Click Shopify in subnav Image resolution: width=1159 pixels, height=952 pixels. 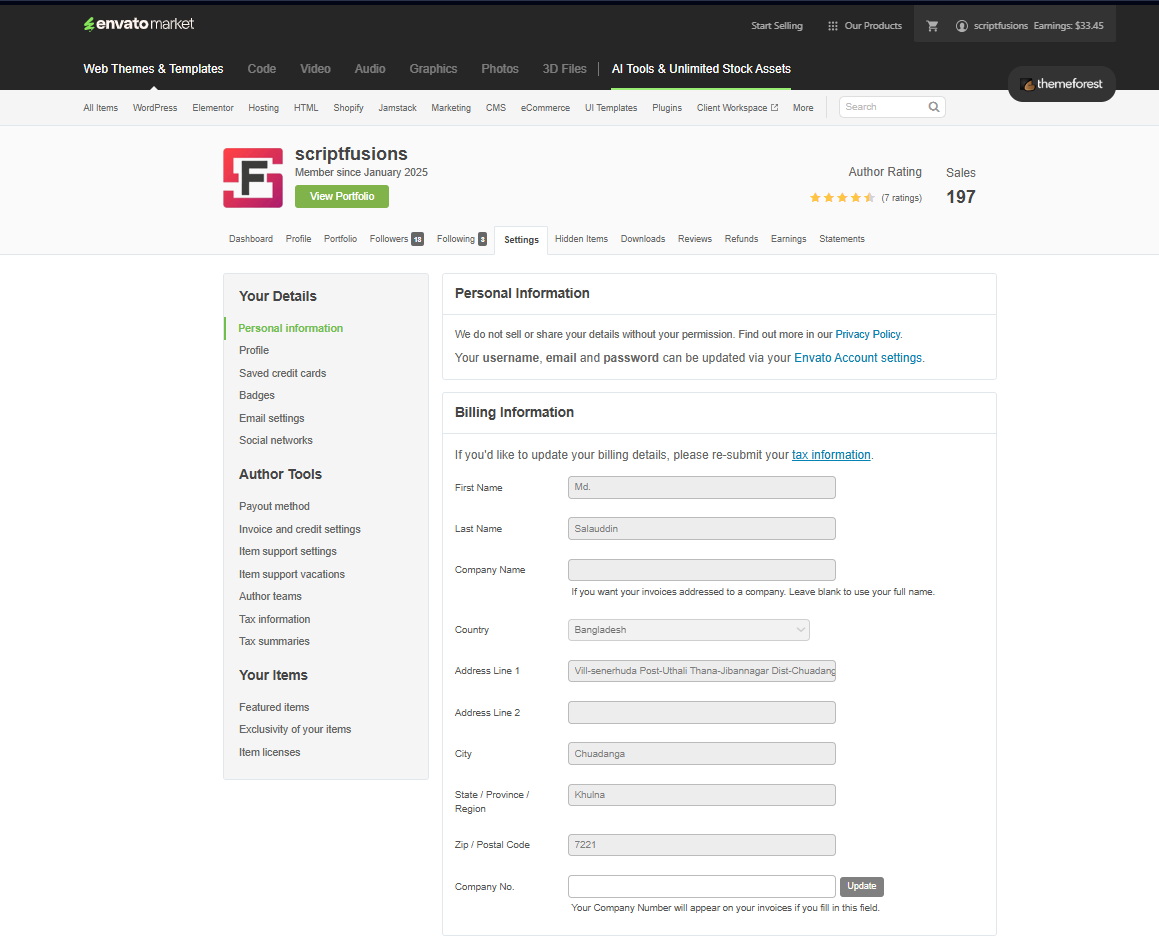(348, 108)
